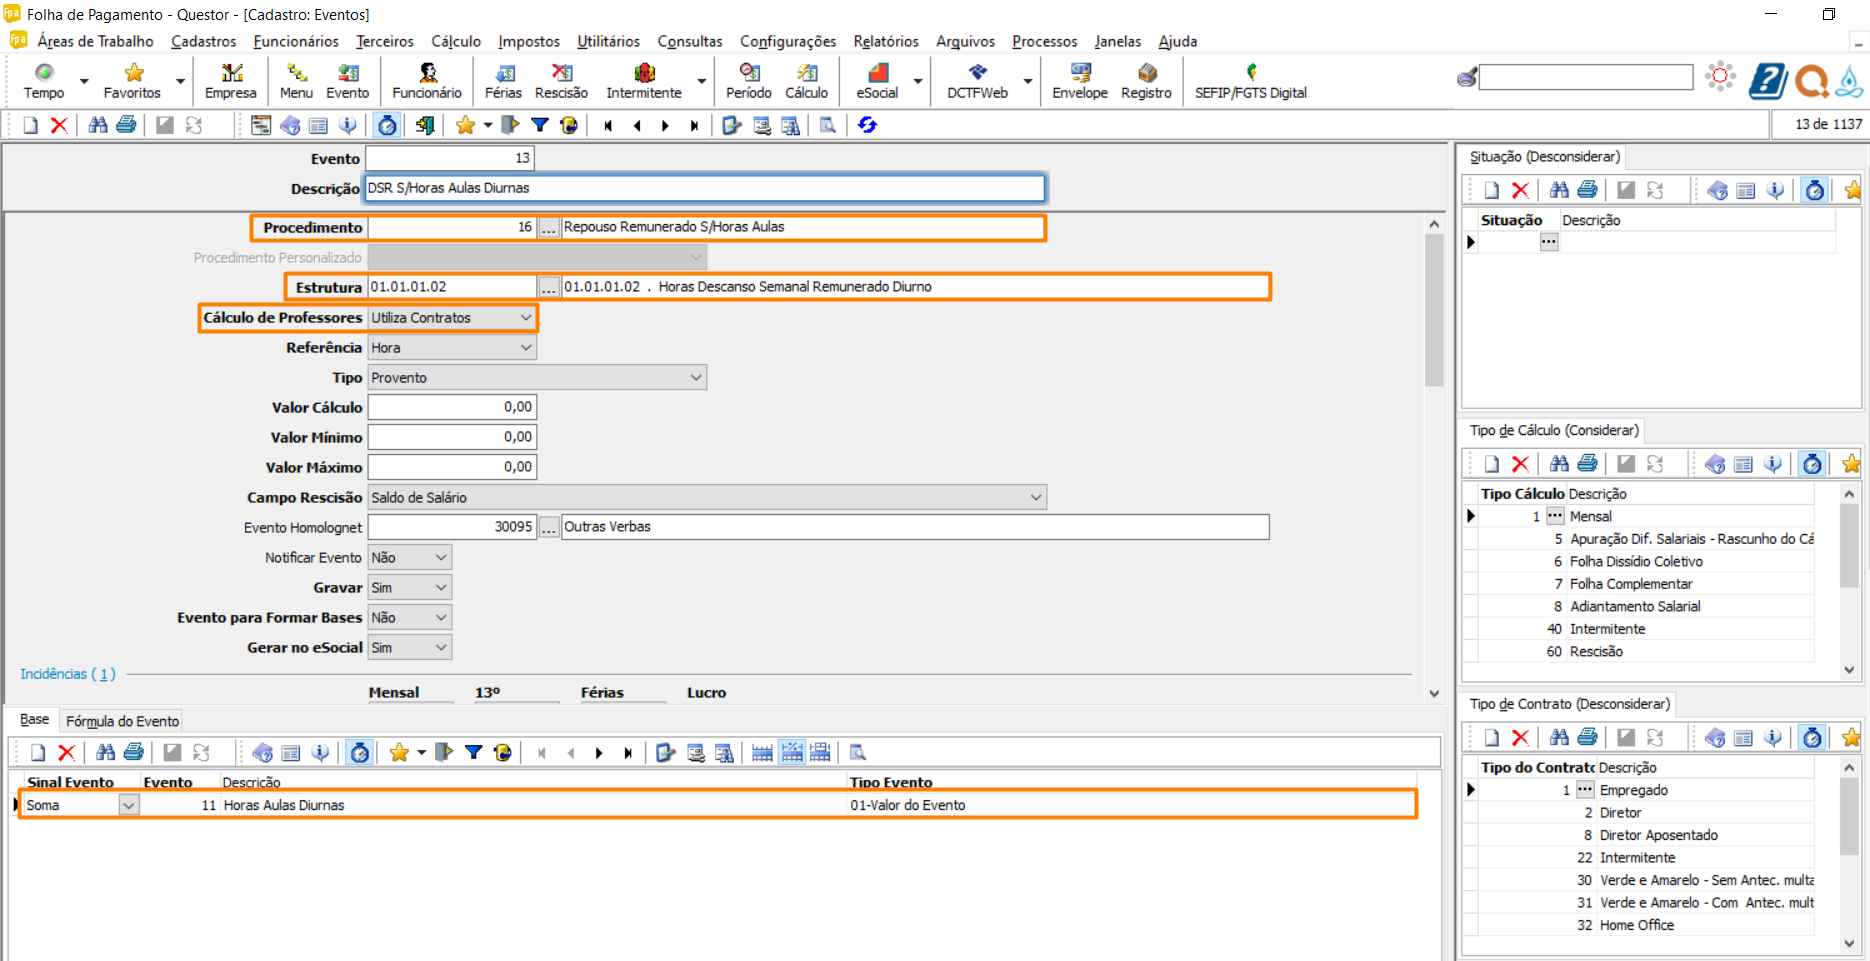The height and width of the screenshot is (961, 1870).
Task: Open the Relatórios menu
Action: click(x=885, y=41)
